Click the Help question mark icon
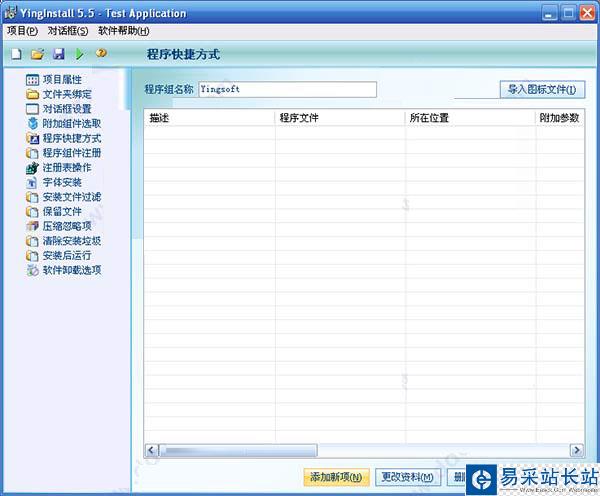This screenshot has height=496, width=600. click(x=101, y=53)
